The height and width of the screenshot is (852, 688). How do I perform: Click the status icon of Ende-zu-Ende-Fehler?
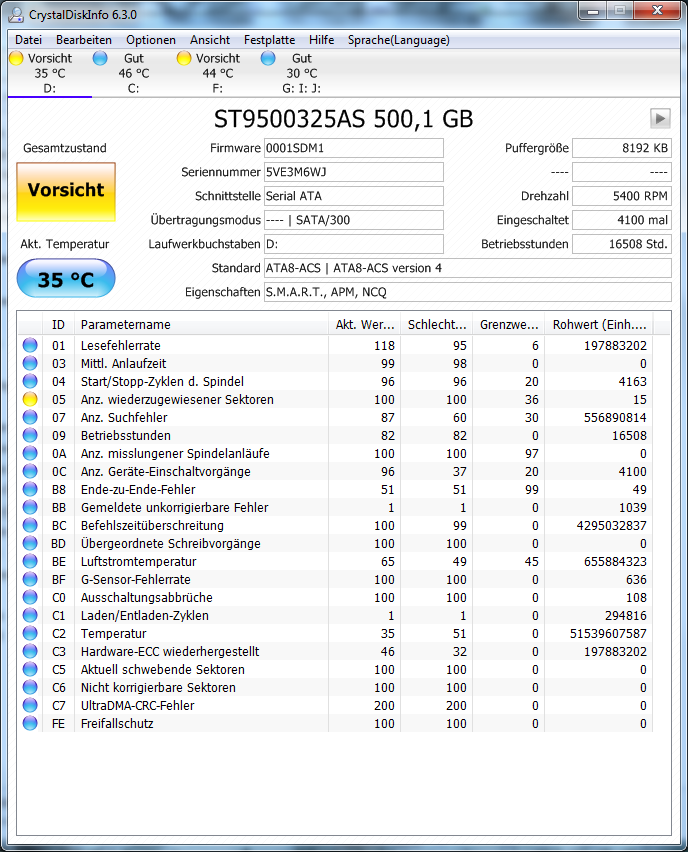[x=30, y=489]
